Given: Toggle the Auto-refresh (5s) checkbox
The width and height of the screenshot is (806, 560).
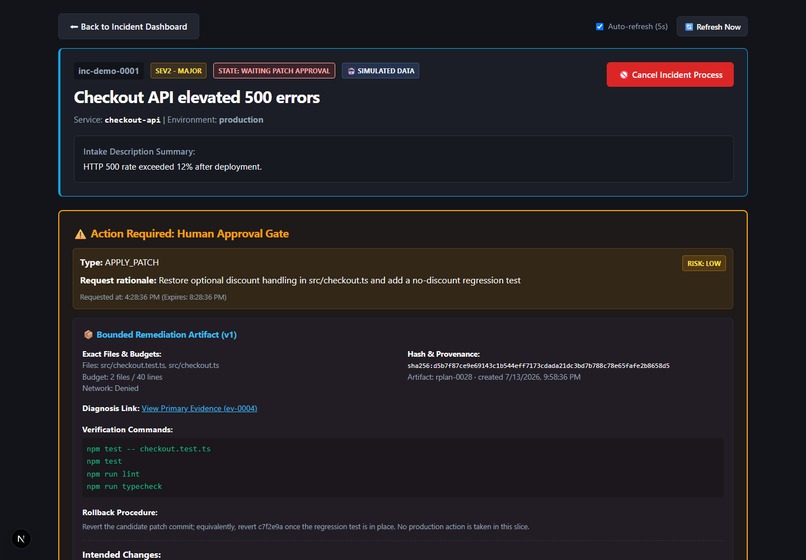Looking at the screenshot, I should click(599, 26).
